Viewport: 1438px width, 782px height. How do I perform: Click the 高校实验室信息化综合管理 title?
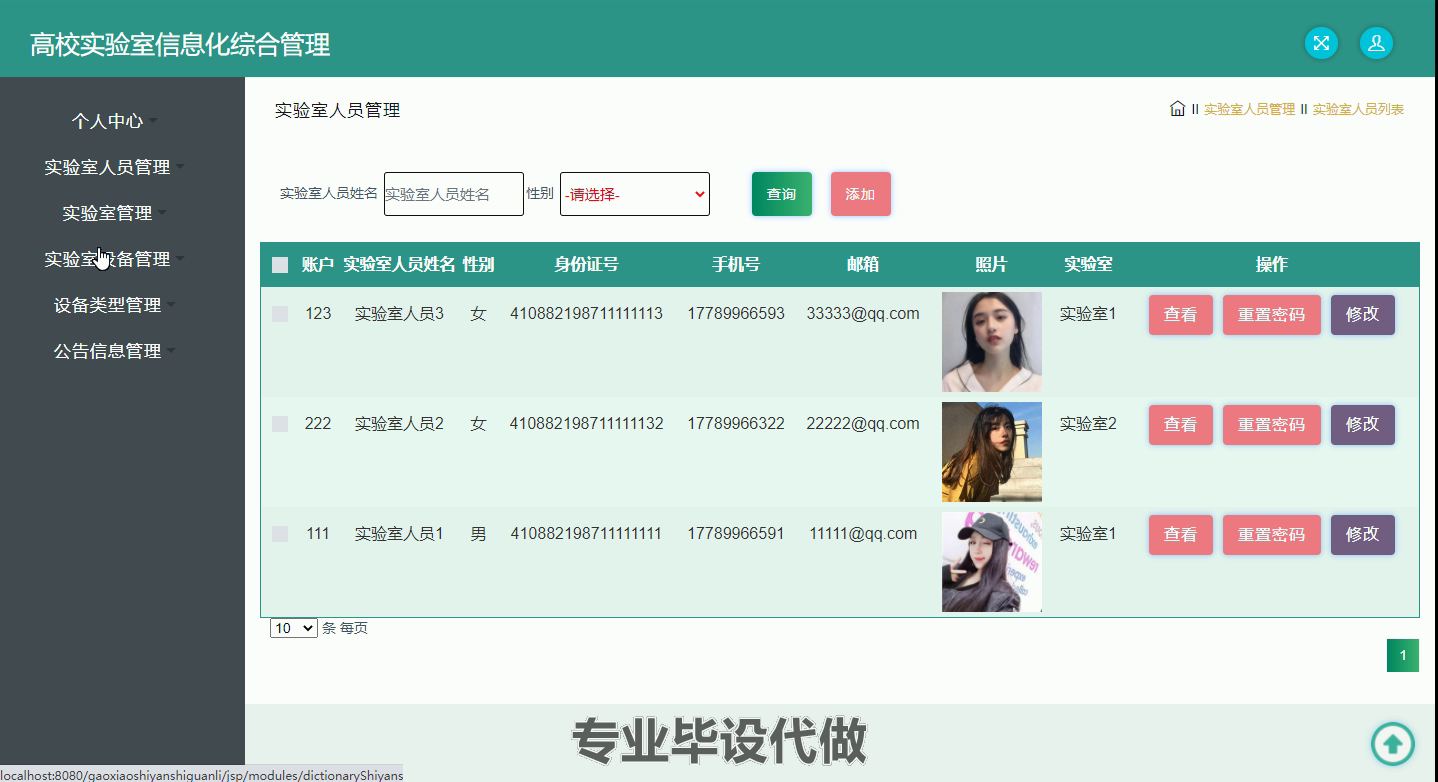[180, 44]
